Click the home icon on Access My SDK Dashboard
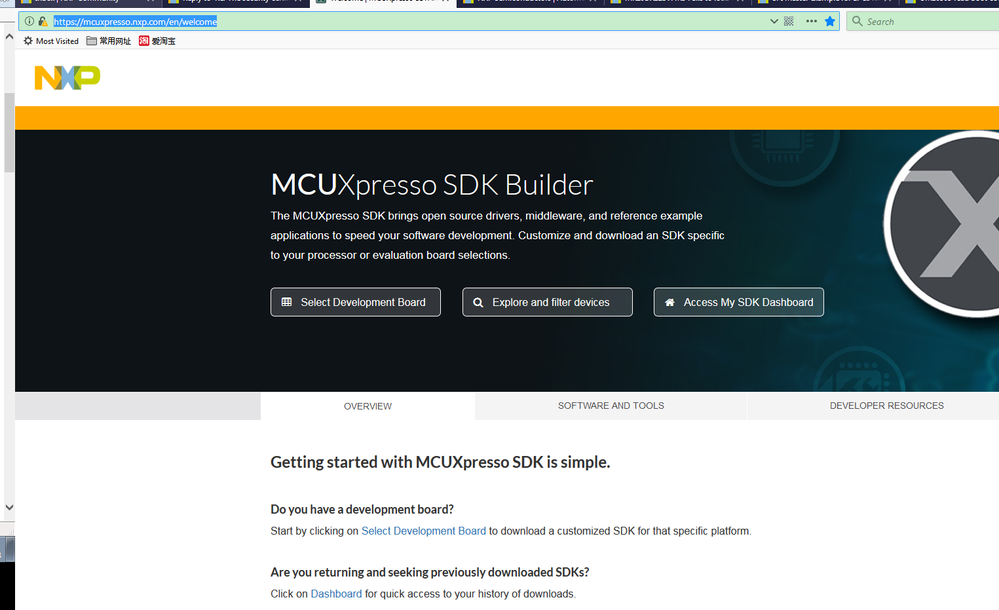999x610 pixels. [x=670, y=302]
